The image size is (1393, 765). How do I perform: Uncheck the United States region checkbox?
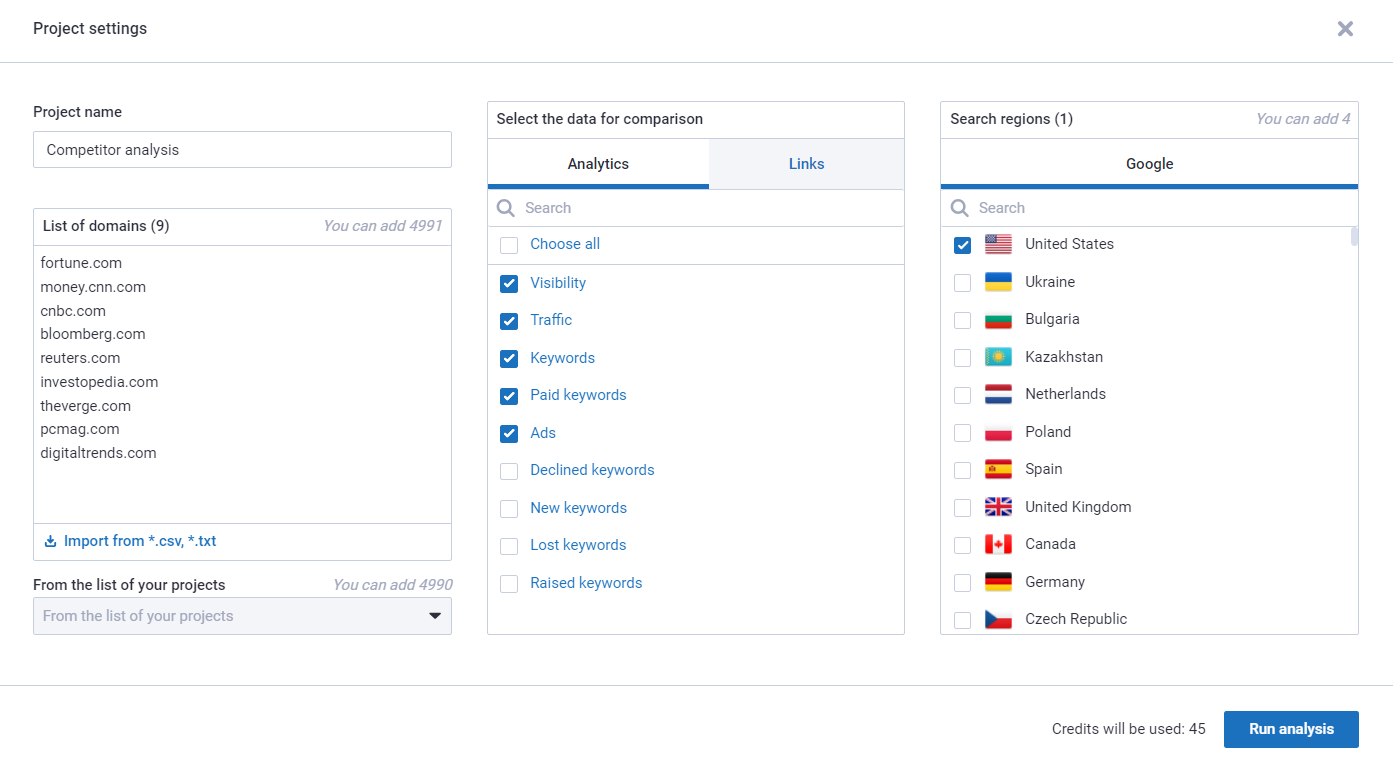click(x=962, y=245)
